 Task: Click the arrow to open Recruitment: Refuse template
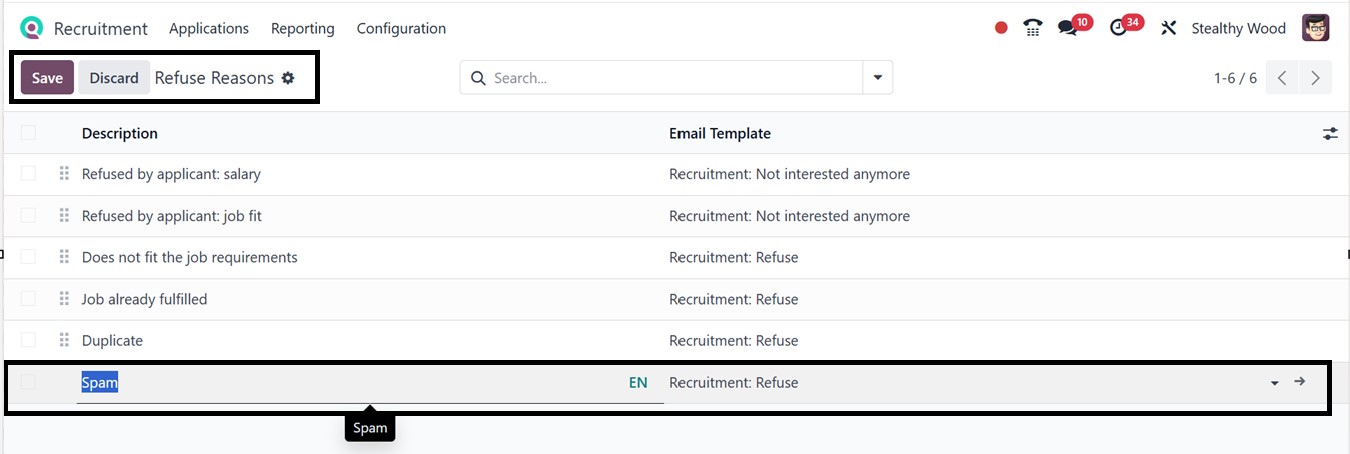pos(1299,382)
